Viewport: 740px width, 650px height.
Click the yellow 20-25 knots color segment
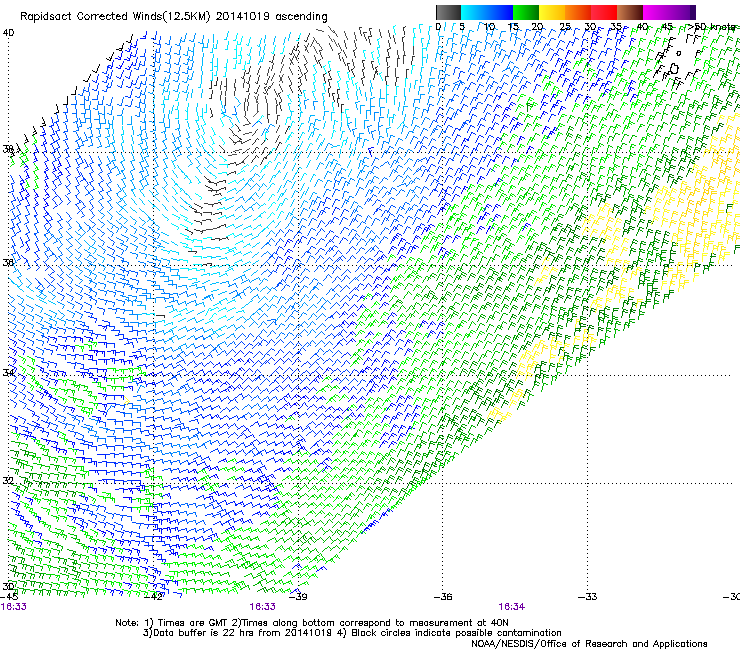(552, 12)
